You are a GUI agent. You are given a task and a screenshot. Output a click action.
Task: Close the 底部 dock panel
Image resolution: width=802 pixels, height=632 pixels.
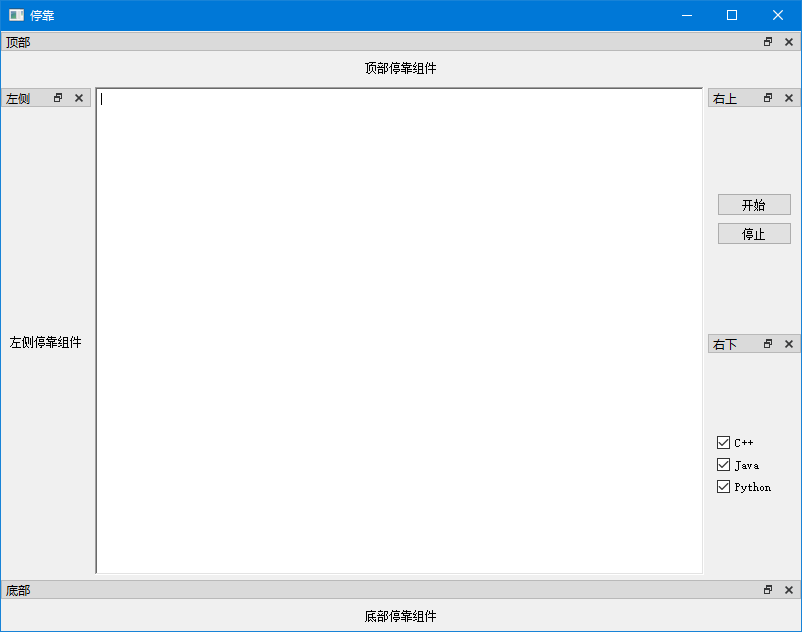(x=789, y=590)
